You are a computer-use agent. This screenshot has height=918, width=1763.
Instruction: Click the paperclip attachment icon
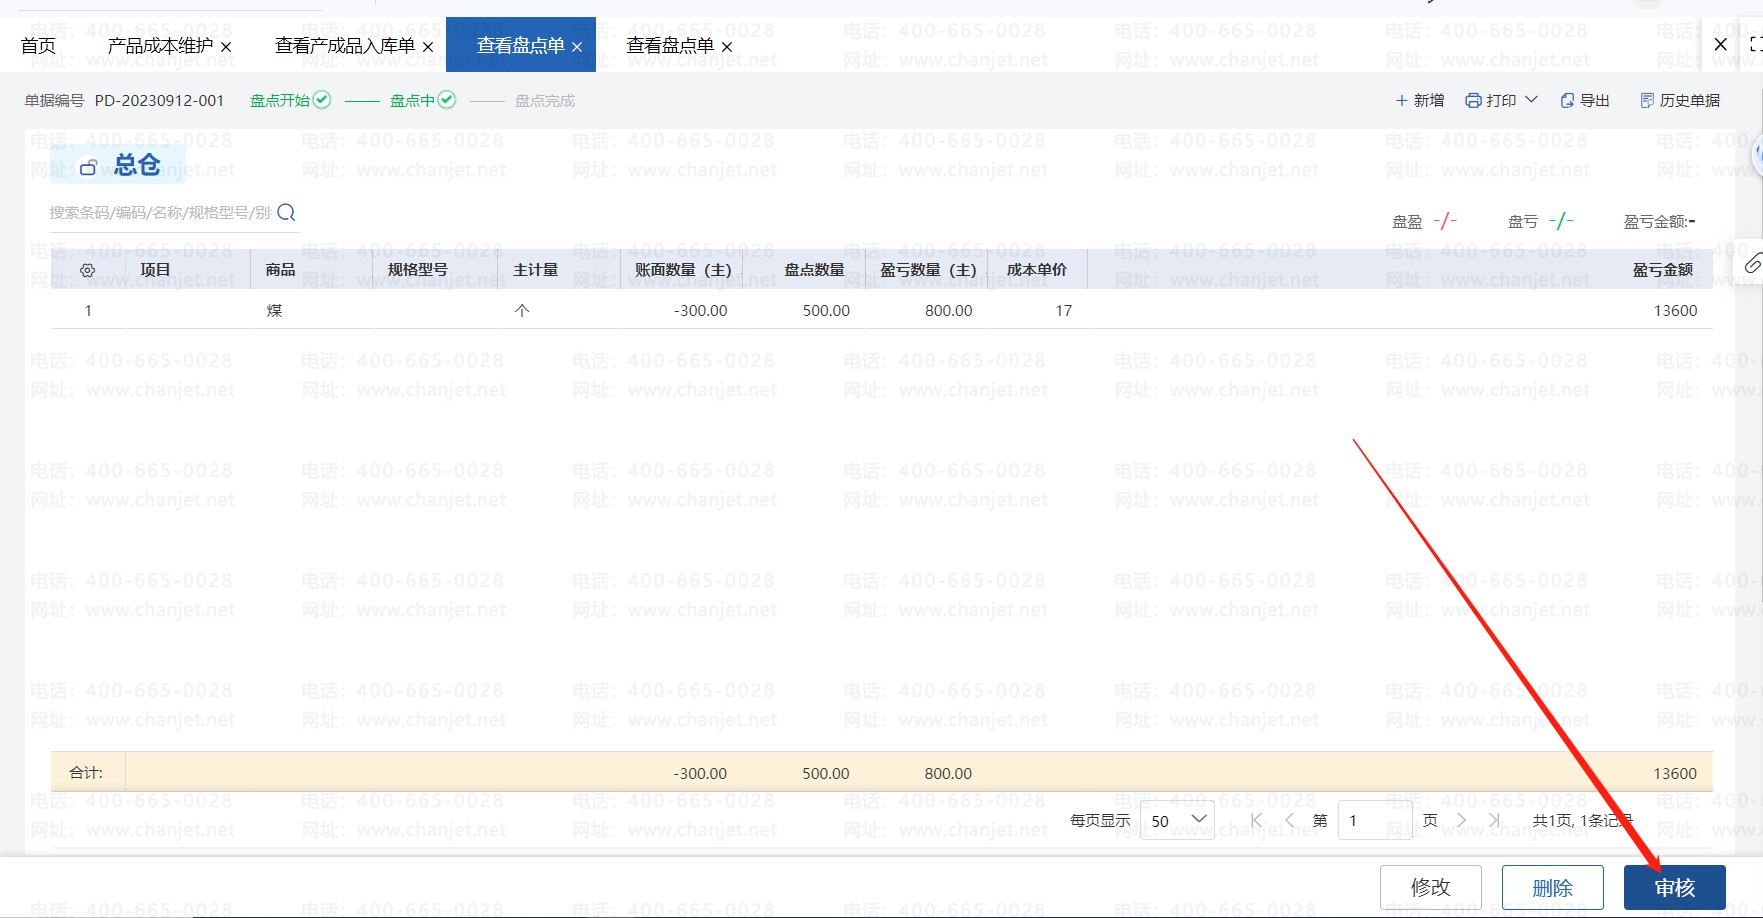[1753, 263]
